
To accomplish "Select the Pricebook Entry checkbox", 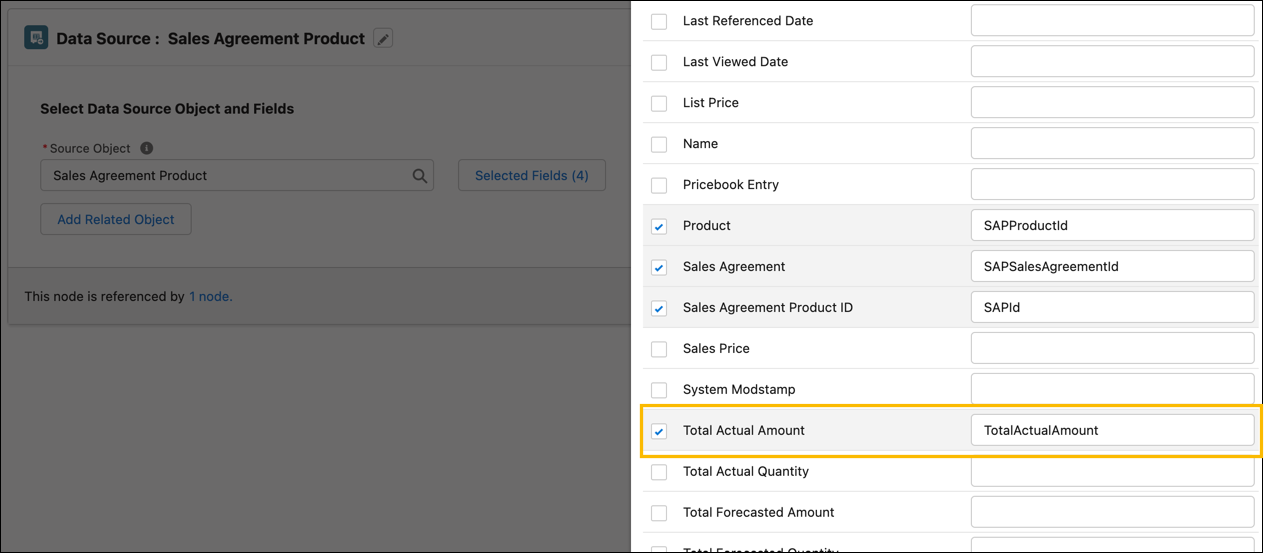I will pos(659,185).
